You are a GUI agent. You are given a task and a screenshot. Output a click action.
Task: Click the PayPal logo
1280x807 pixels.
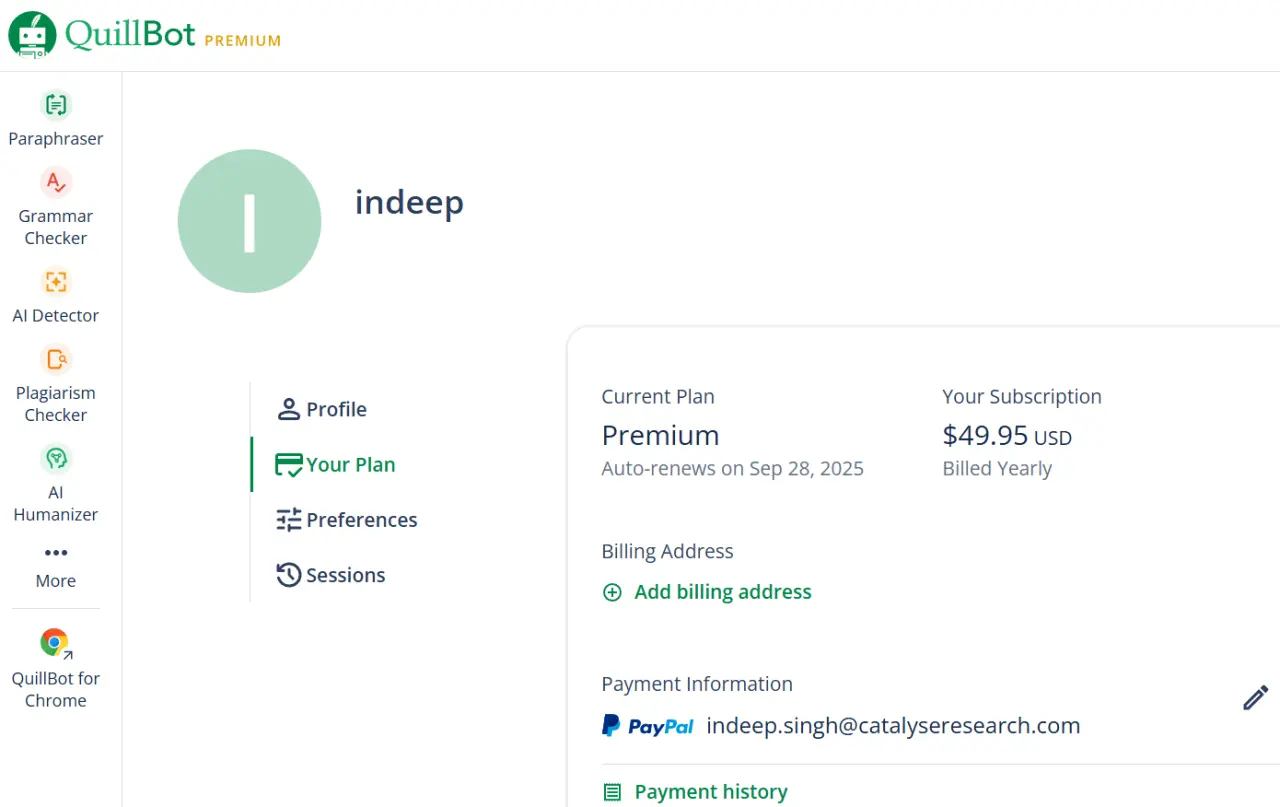click(x=647, y=726)
